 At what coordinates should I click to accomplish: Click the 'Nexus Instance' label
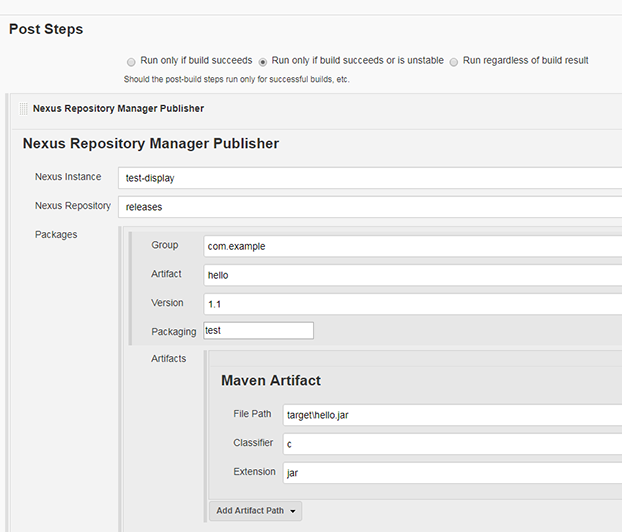click(68, 177)
